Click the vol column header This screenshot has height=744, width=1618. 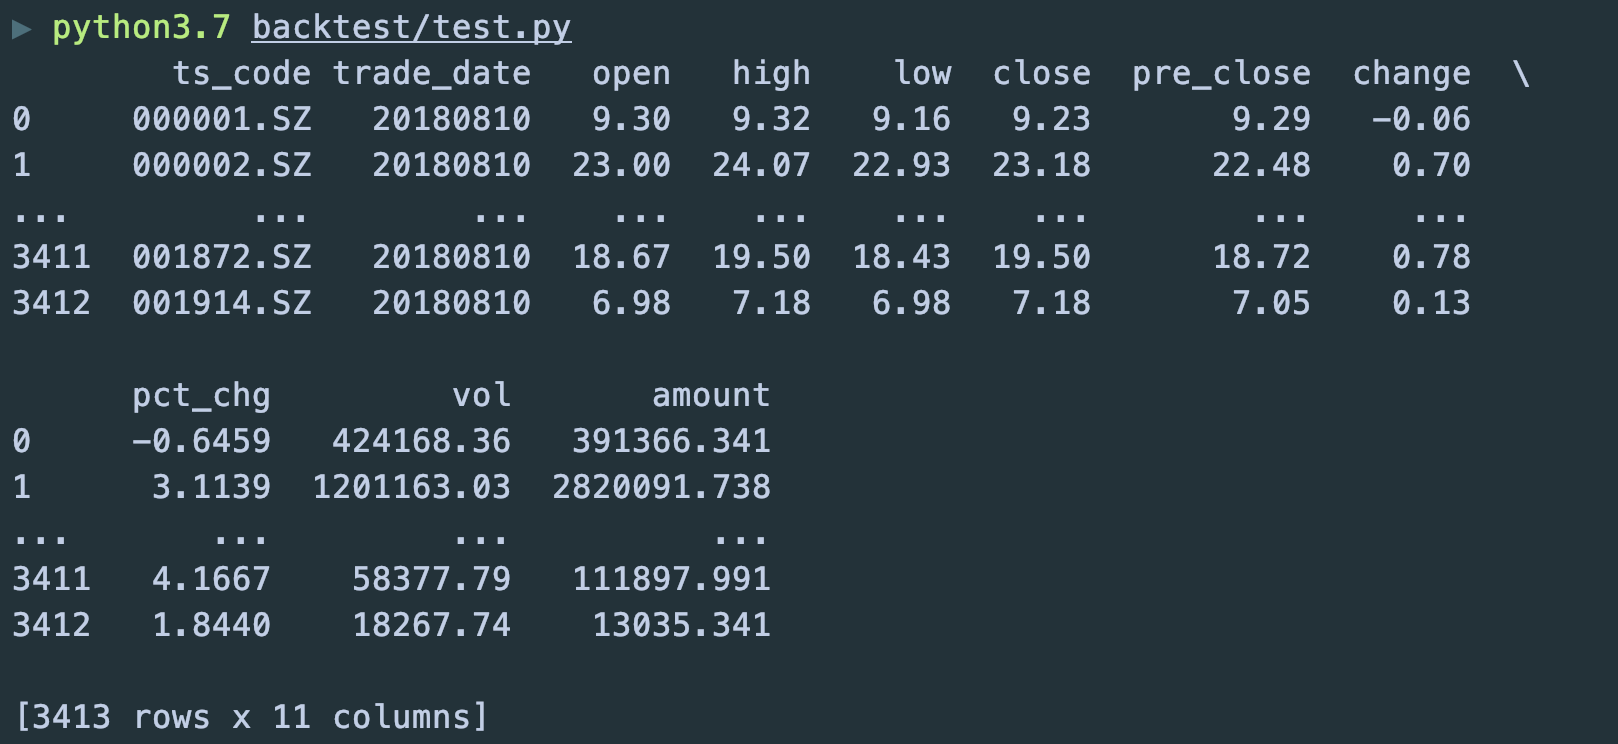(481, 395)
